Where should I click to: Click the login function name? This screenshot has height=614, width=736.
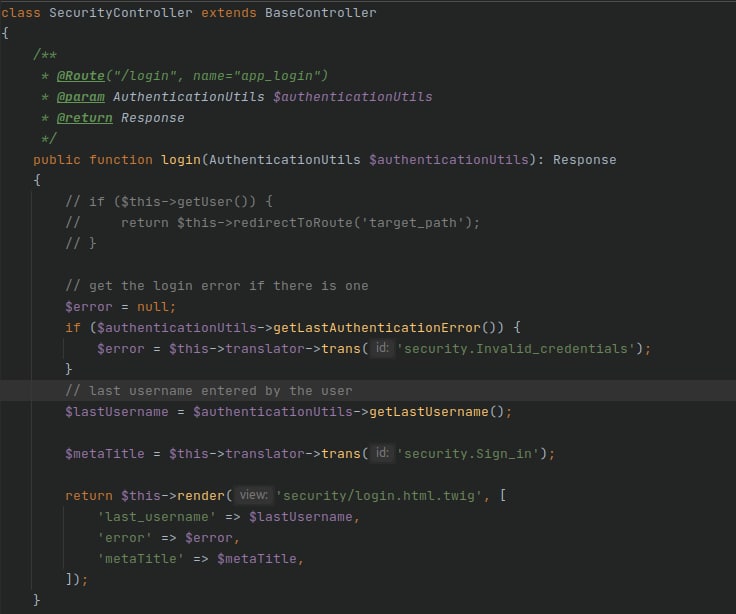181,160
